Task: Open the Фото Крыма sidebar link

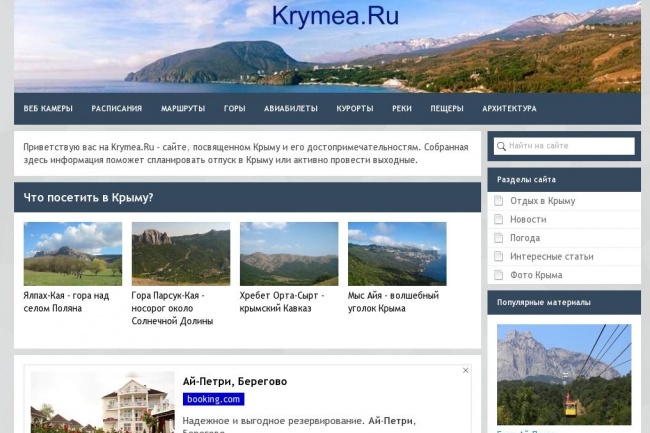Action: [x=536, y=275]
